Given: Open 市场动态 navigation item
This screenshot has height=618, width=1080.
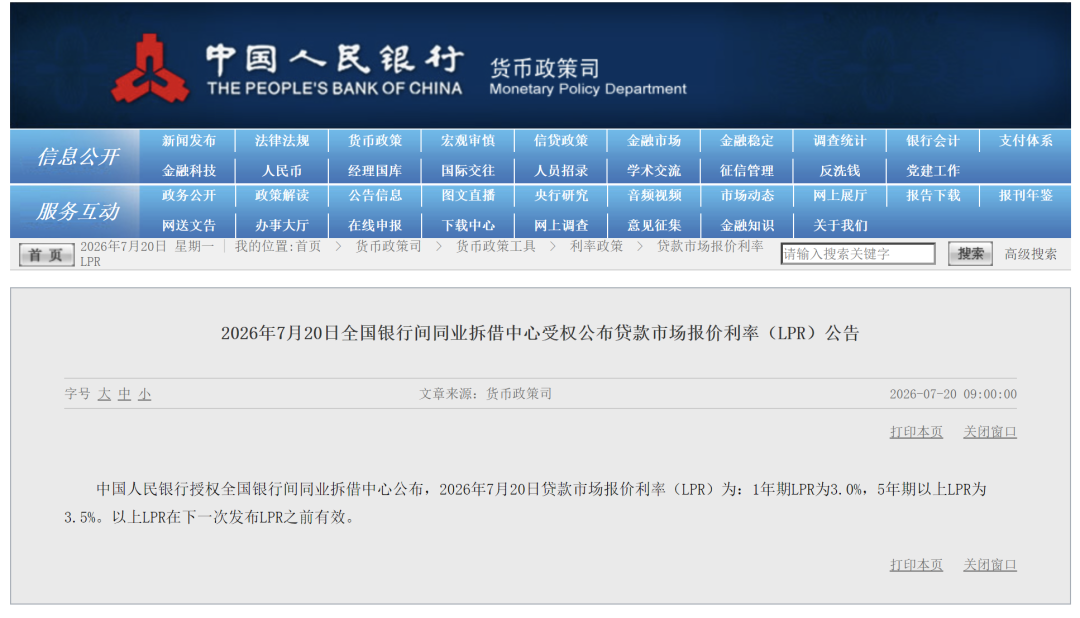Looking at the screenshot, I should click(747, 196).
